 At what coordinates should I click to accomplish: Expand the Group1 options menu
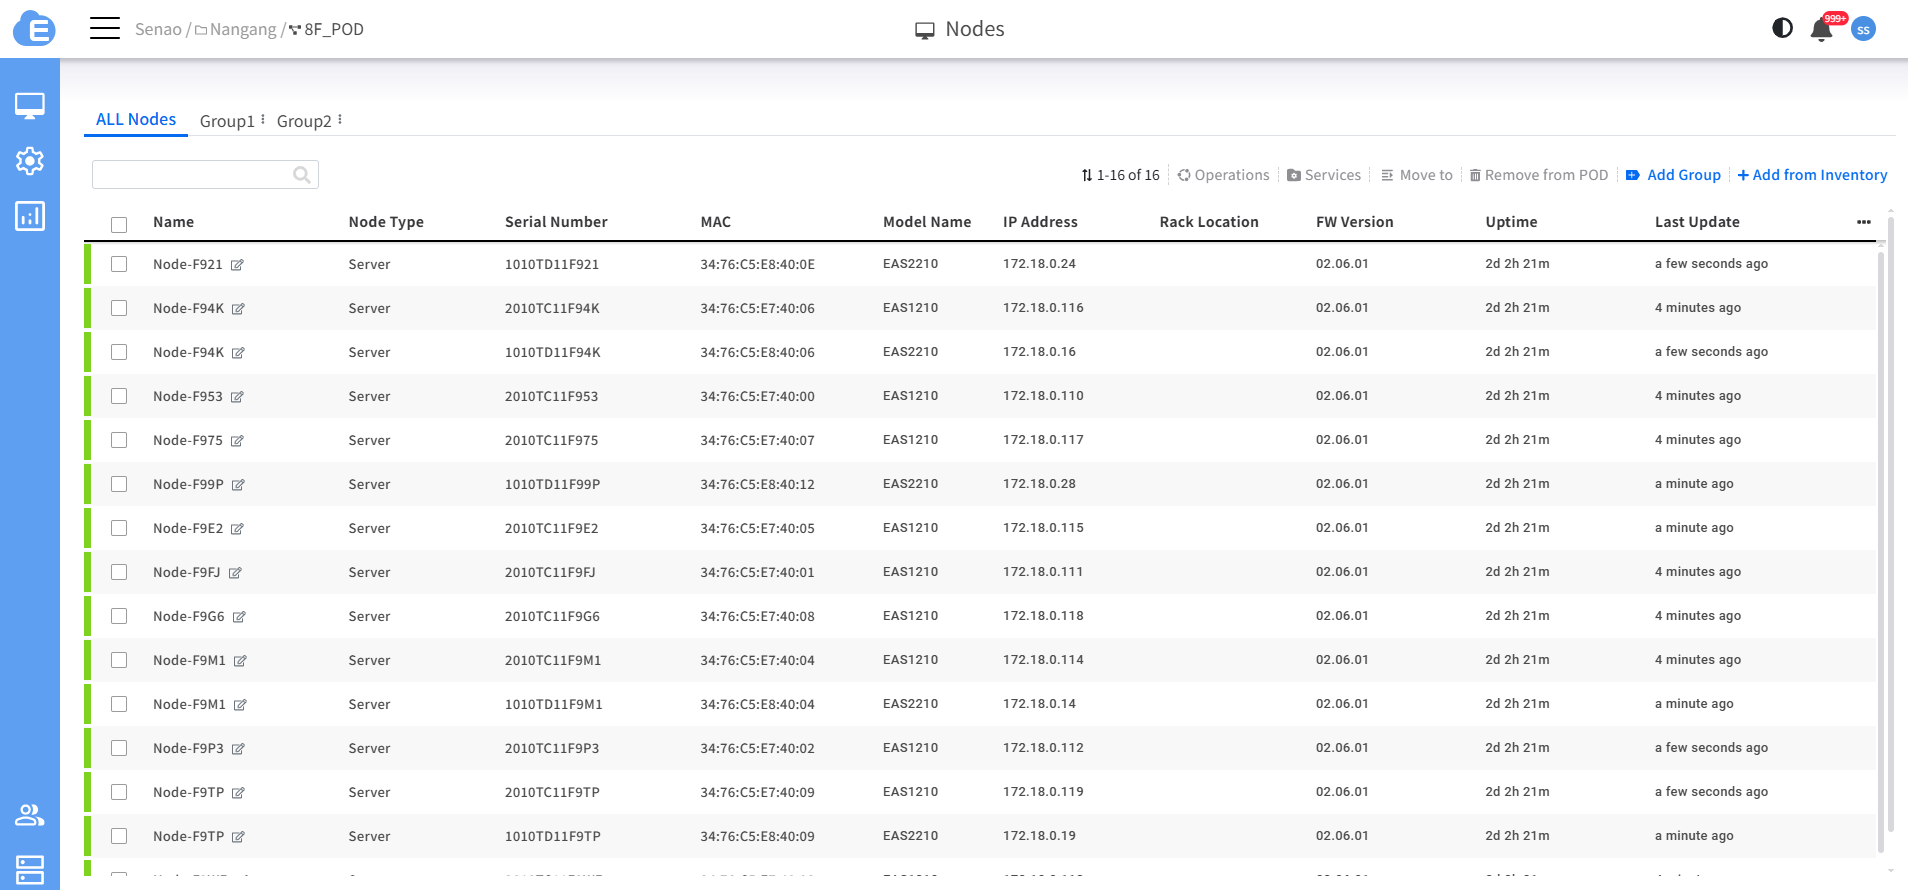tap(263, 120)
